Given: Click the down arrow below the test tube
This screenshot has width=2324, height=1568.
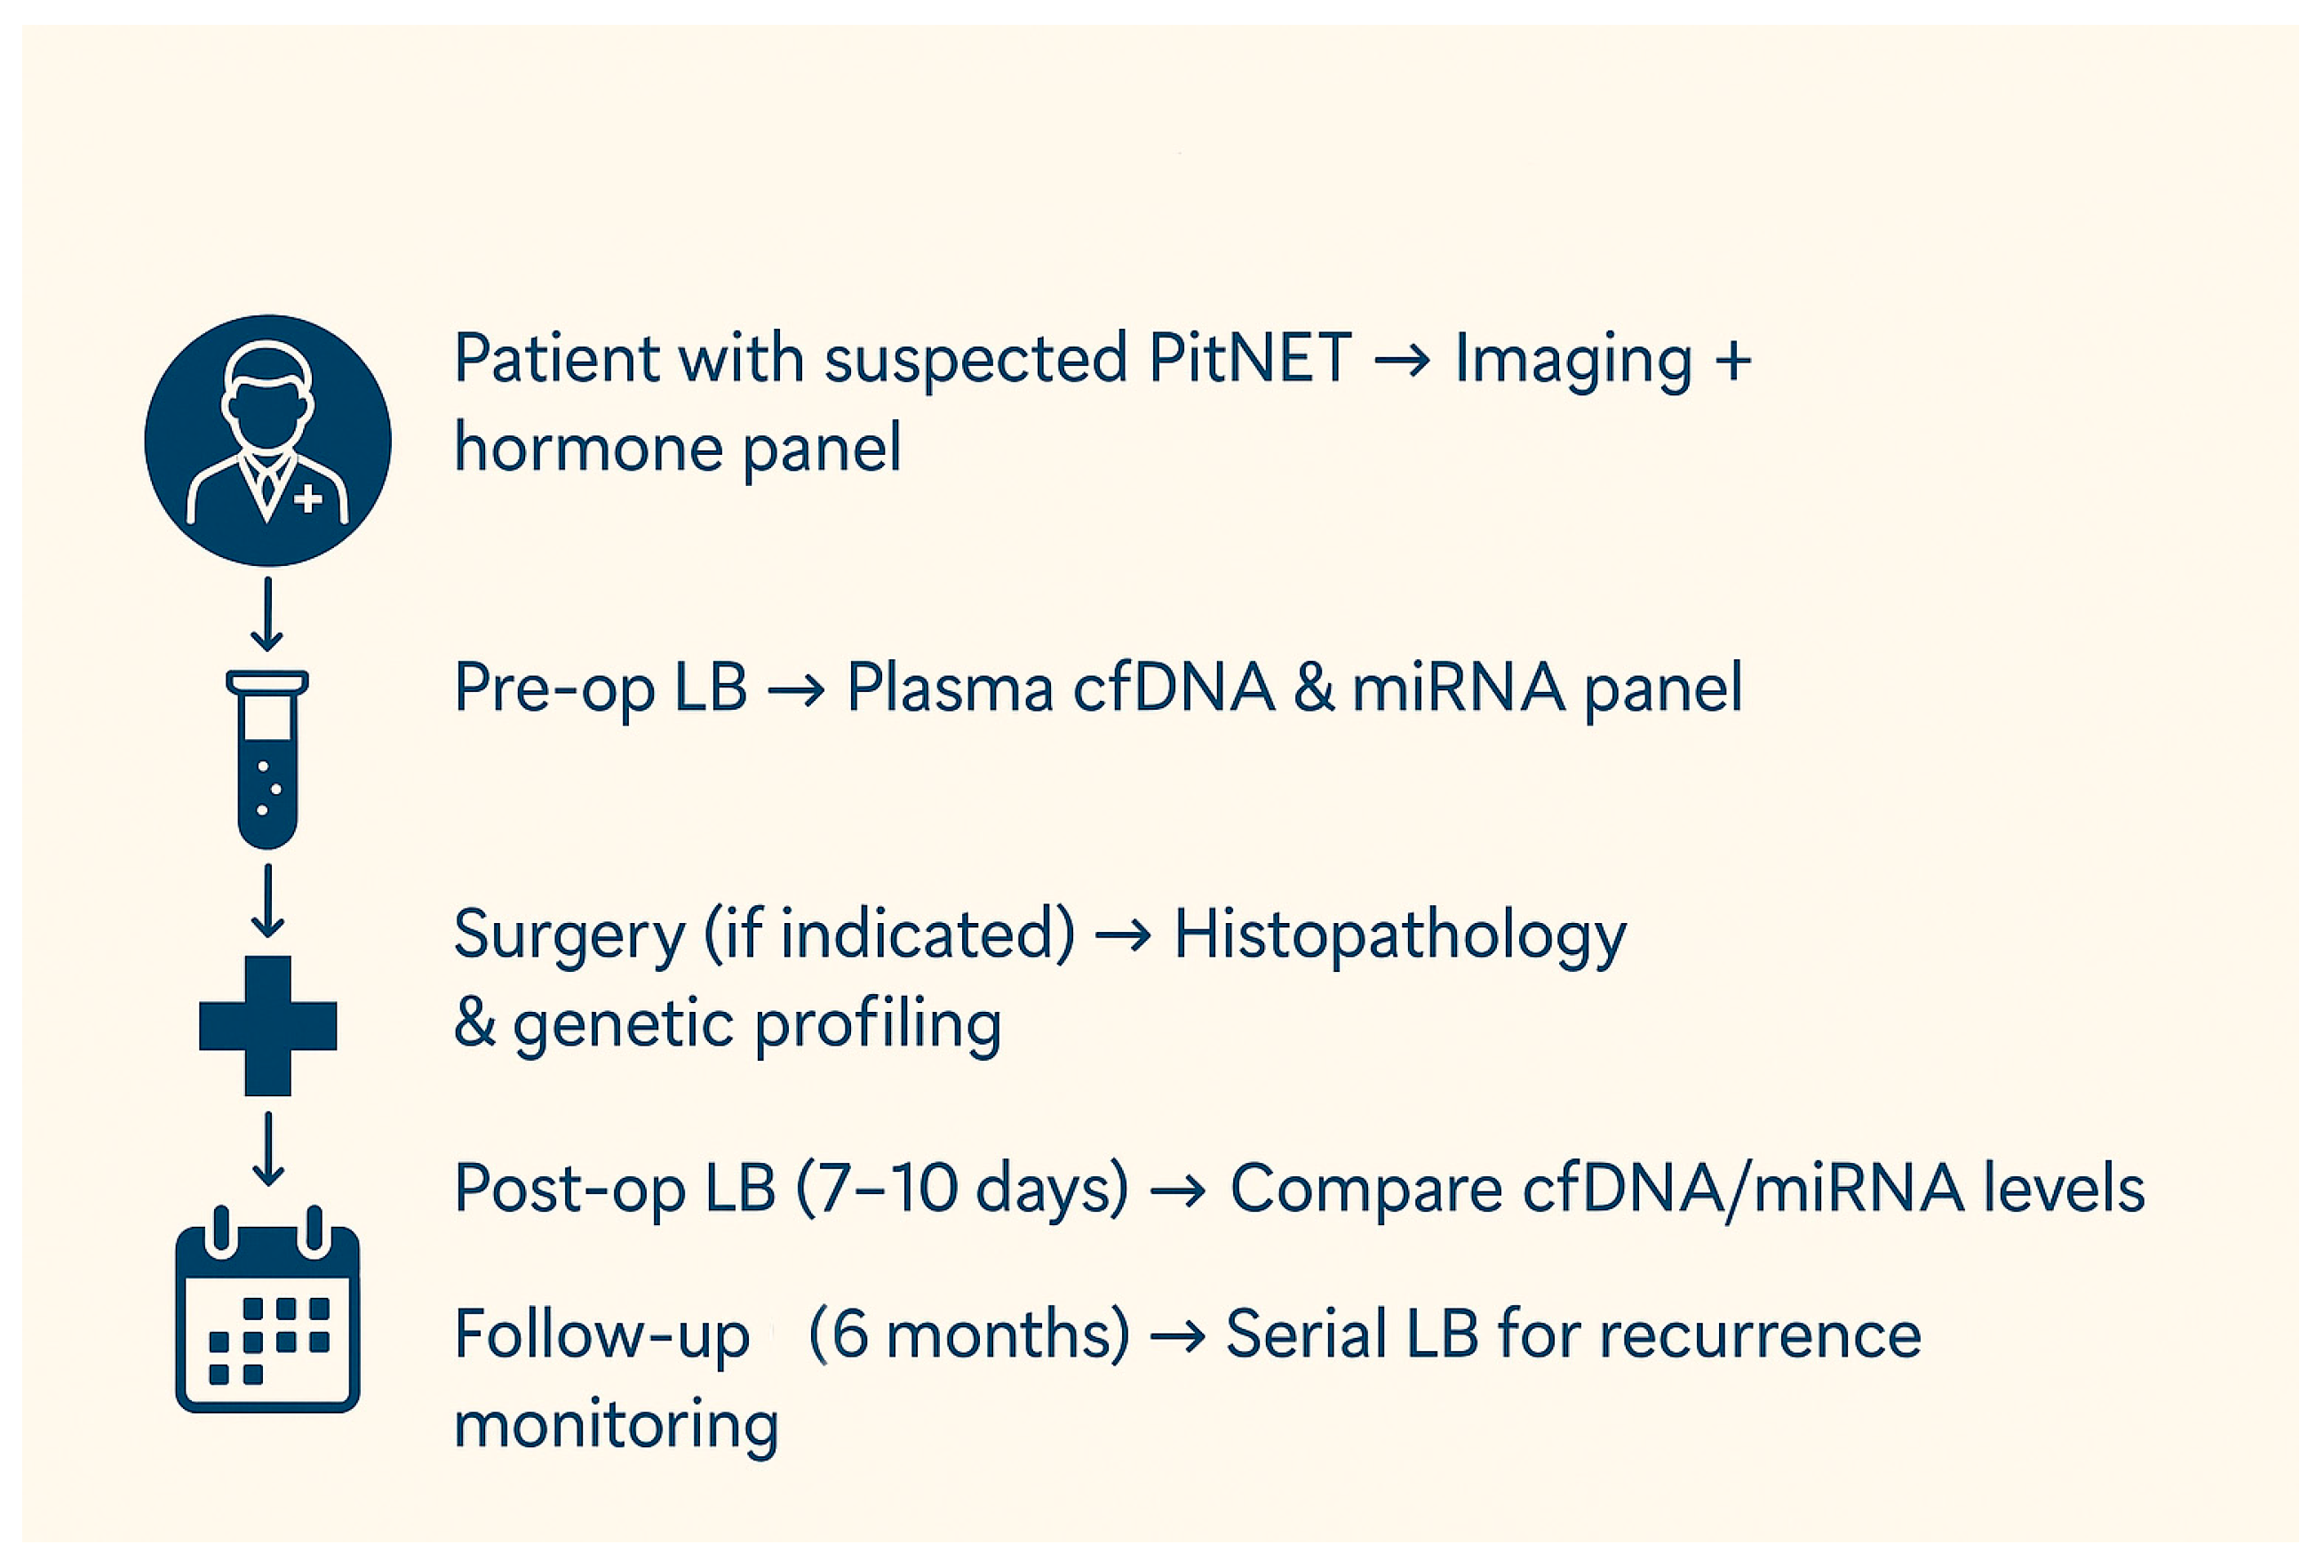Looking at the screenshot, I should pyautogui.click(x=267, y=900).
